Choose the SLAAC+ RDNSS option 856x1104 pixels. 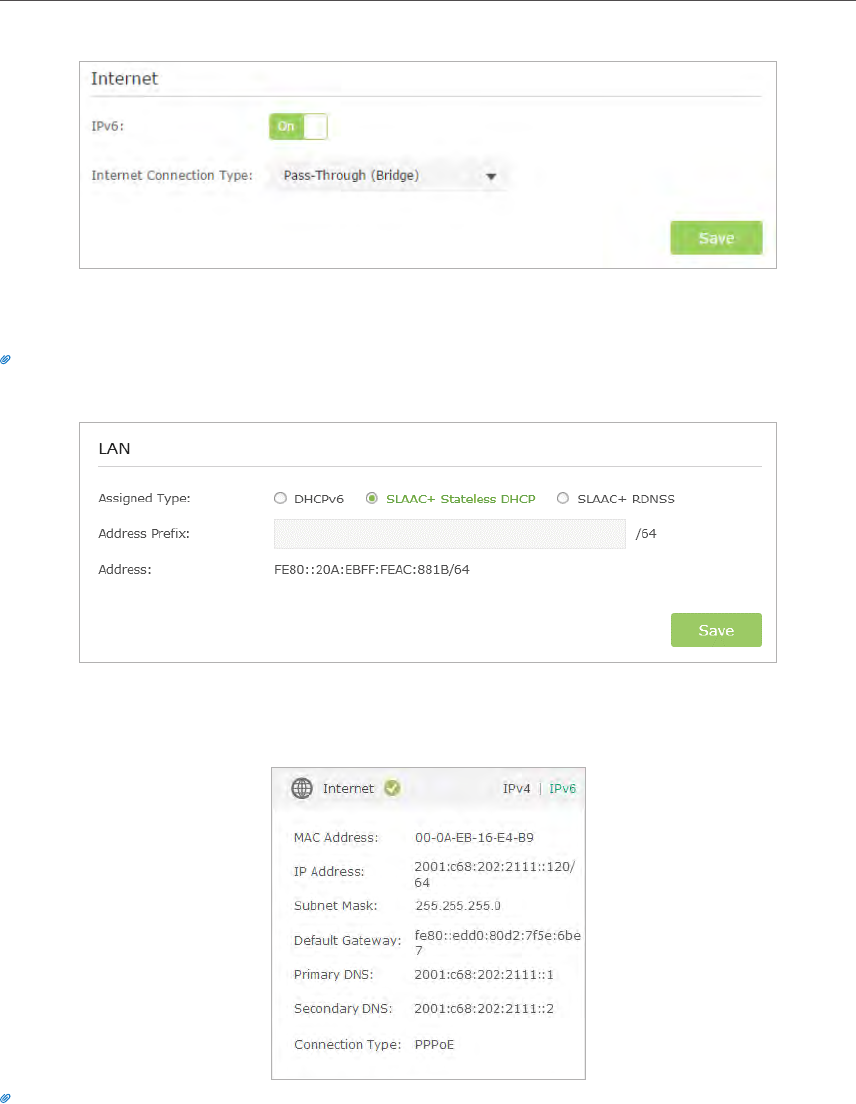562,498
